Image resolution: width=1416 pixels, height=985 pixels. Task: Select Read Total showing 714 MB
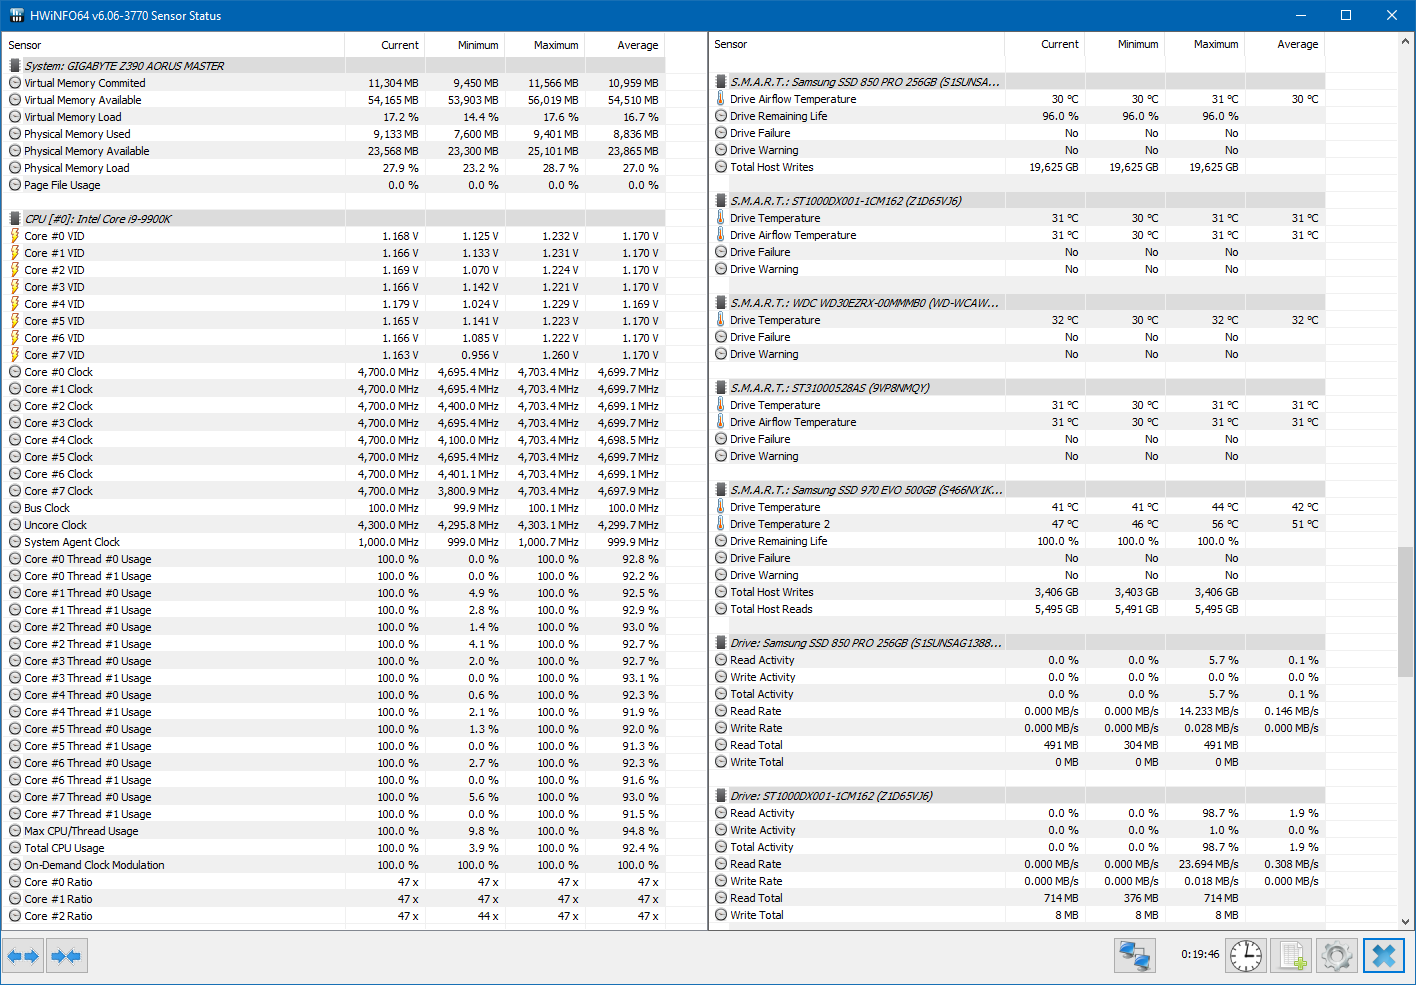coord(1018,898)
